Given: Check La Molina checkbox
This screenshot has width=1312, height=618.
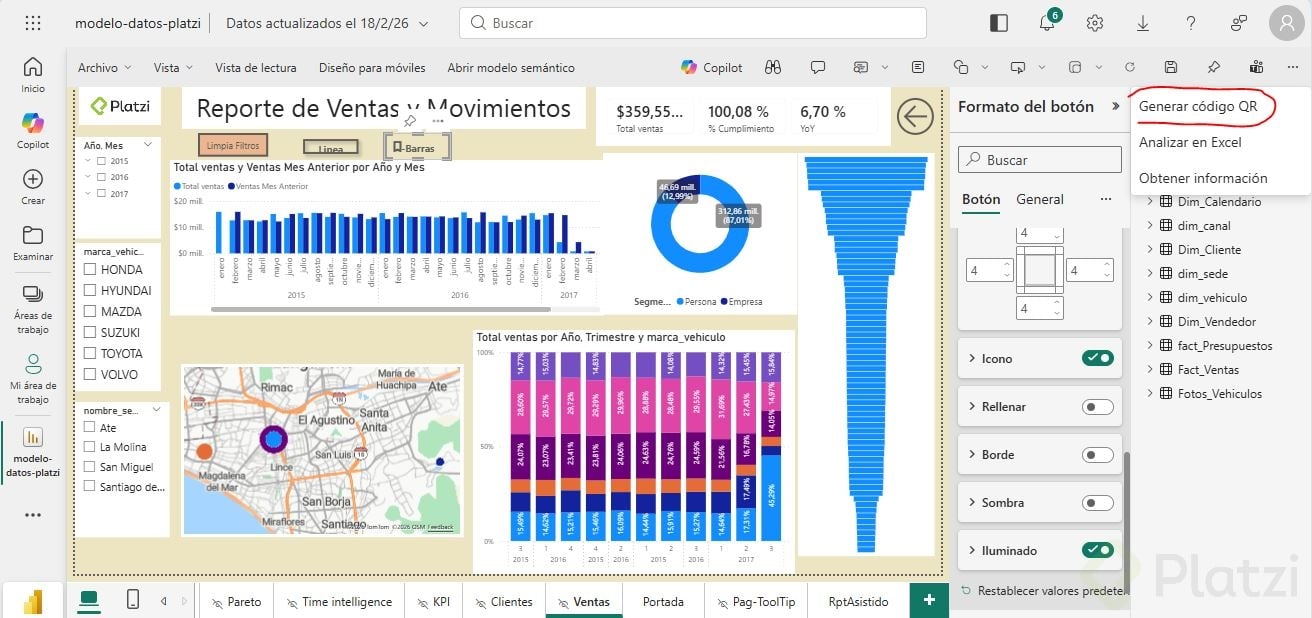Looking at the screenshot, I should click(x=90, y=447).
